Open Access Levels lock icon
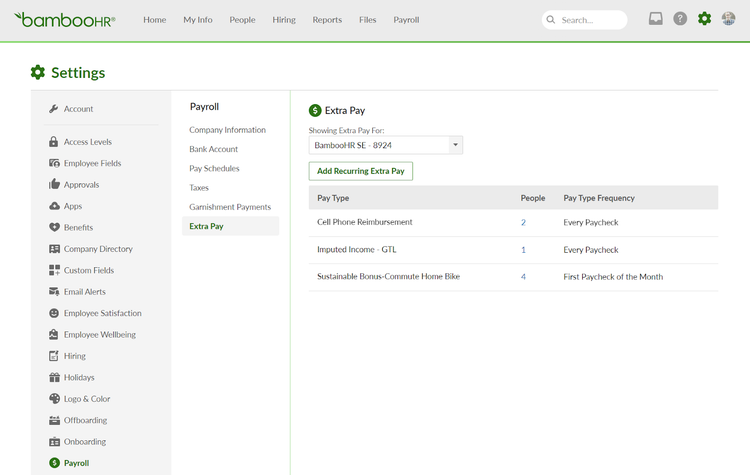This screenshot has height=475, width=750. [x=54, y=142]
